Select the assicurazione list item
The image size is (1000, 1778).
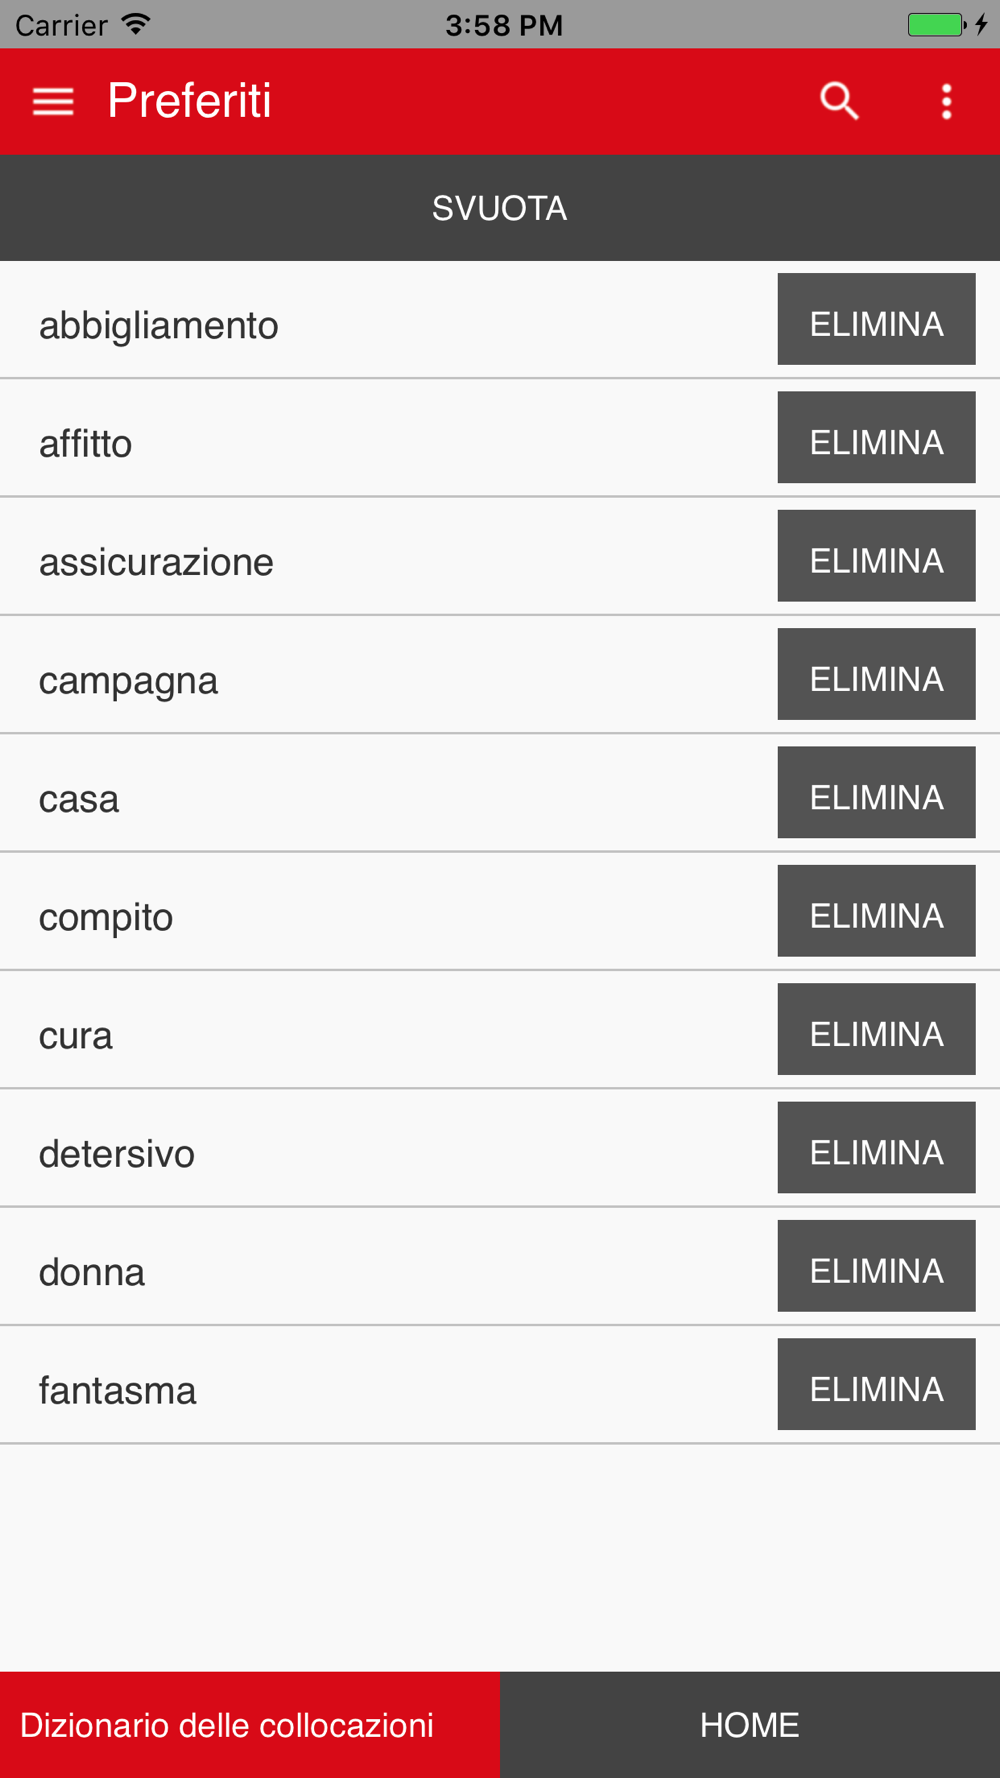pyautogui.click(x=156, y=562)
